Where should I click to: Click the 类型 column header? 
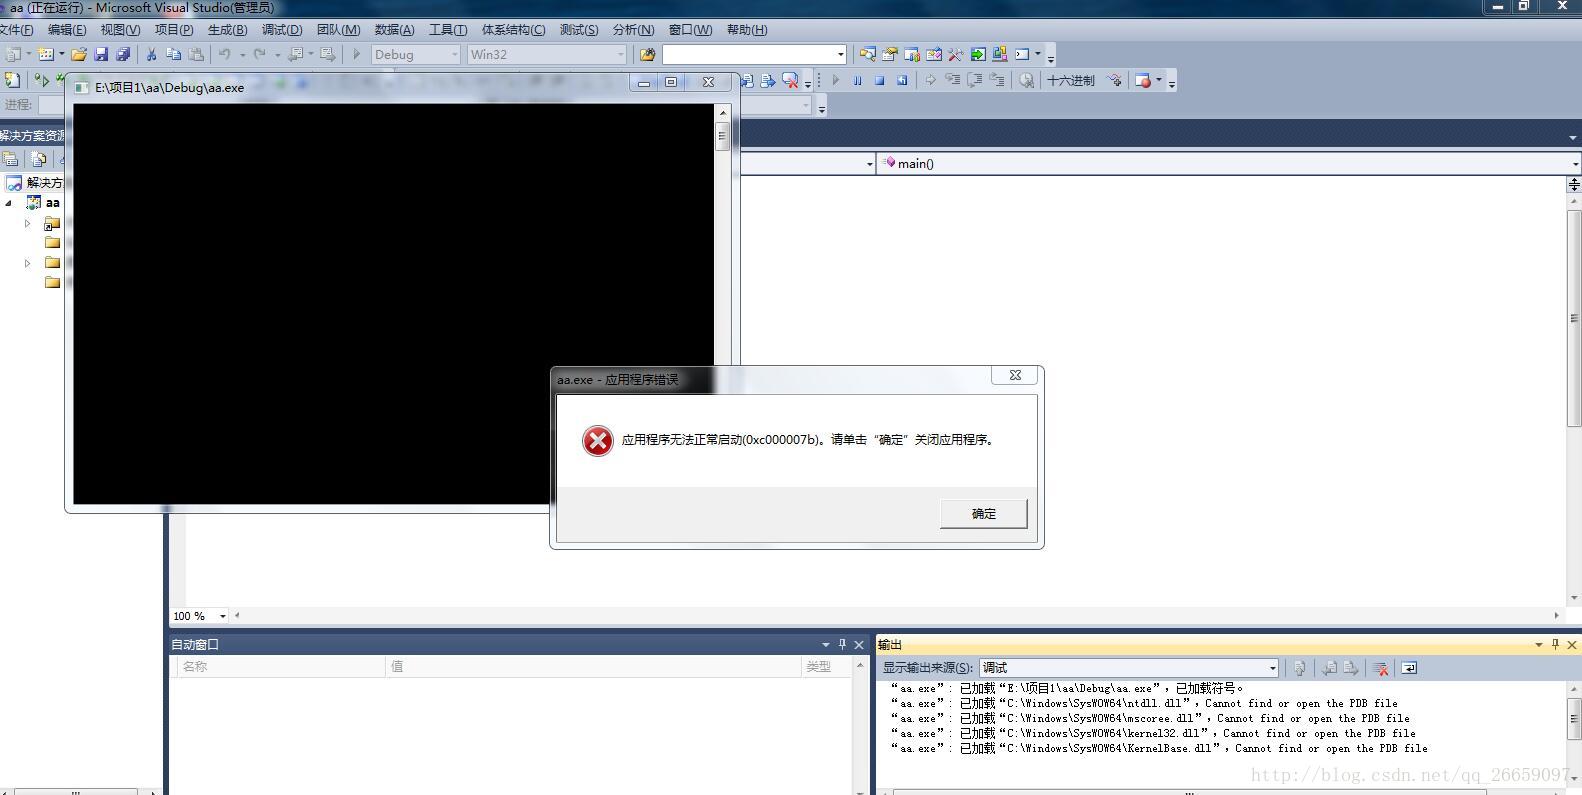(x=826, y=666)
